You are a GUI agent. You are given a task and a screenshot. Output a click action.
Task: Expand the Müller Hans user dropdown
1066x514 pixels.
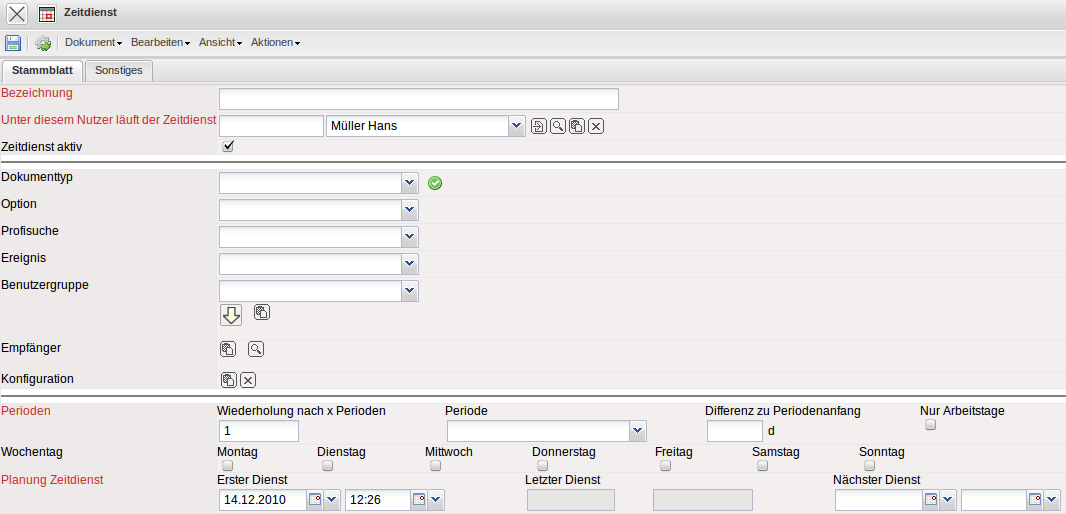515,126
